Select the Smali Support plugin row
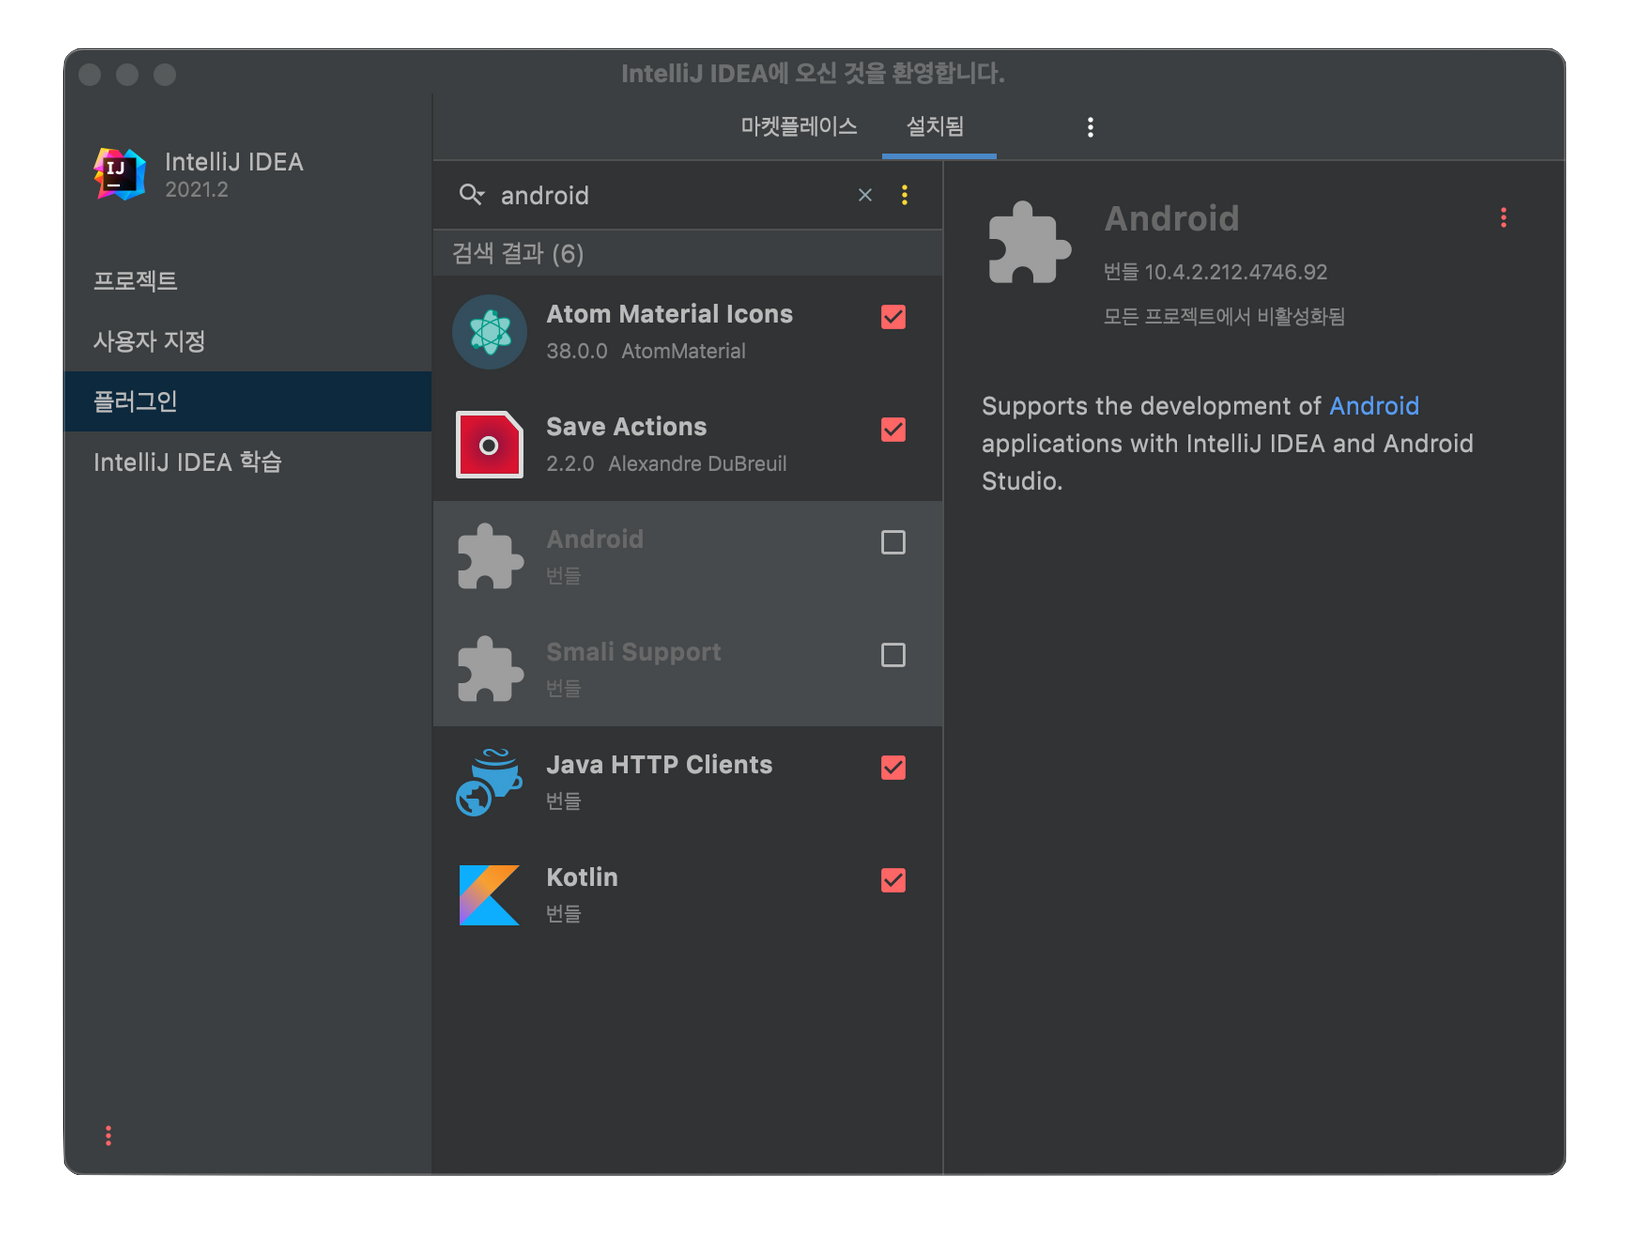This screenshot has width=1630, height=1254. click(688, 669)
